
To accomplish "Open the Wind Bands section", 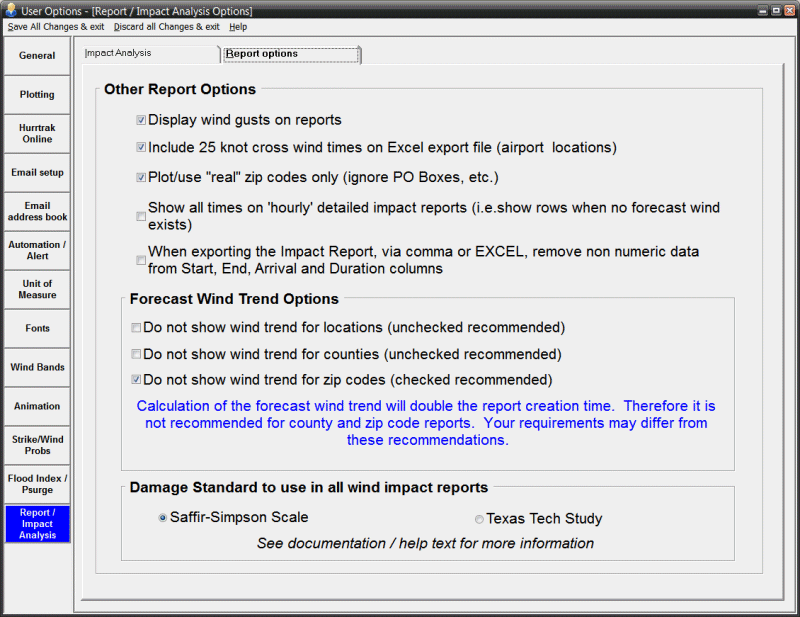I will click(37, 367).
